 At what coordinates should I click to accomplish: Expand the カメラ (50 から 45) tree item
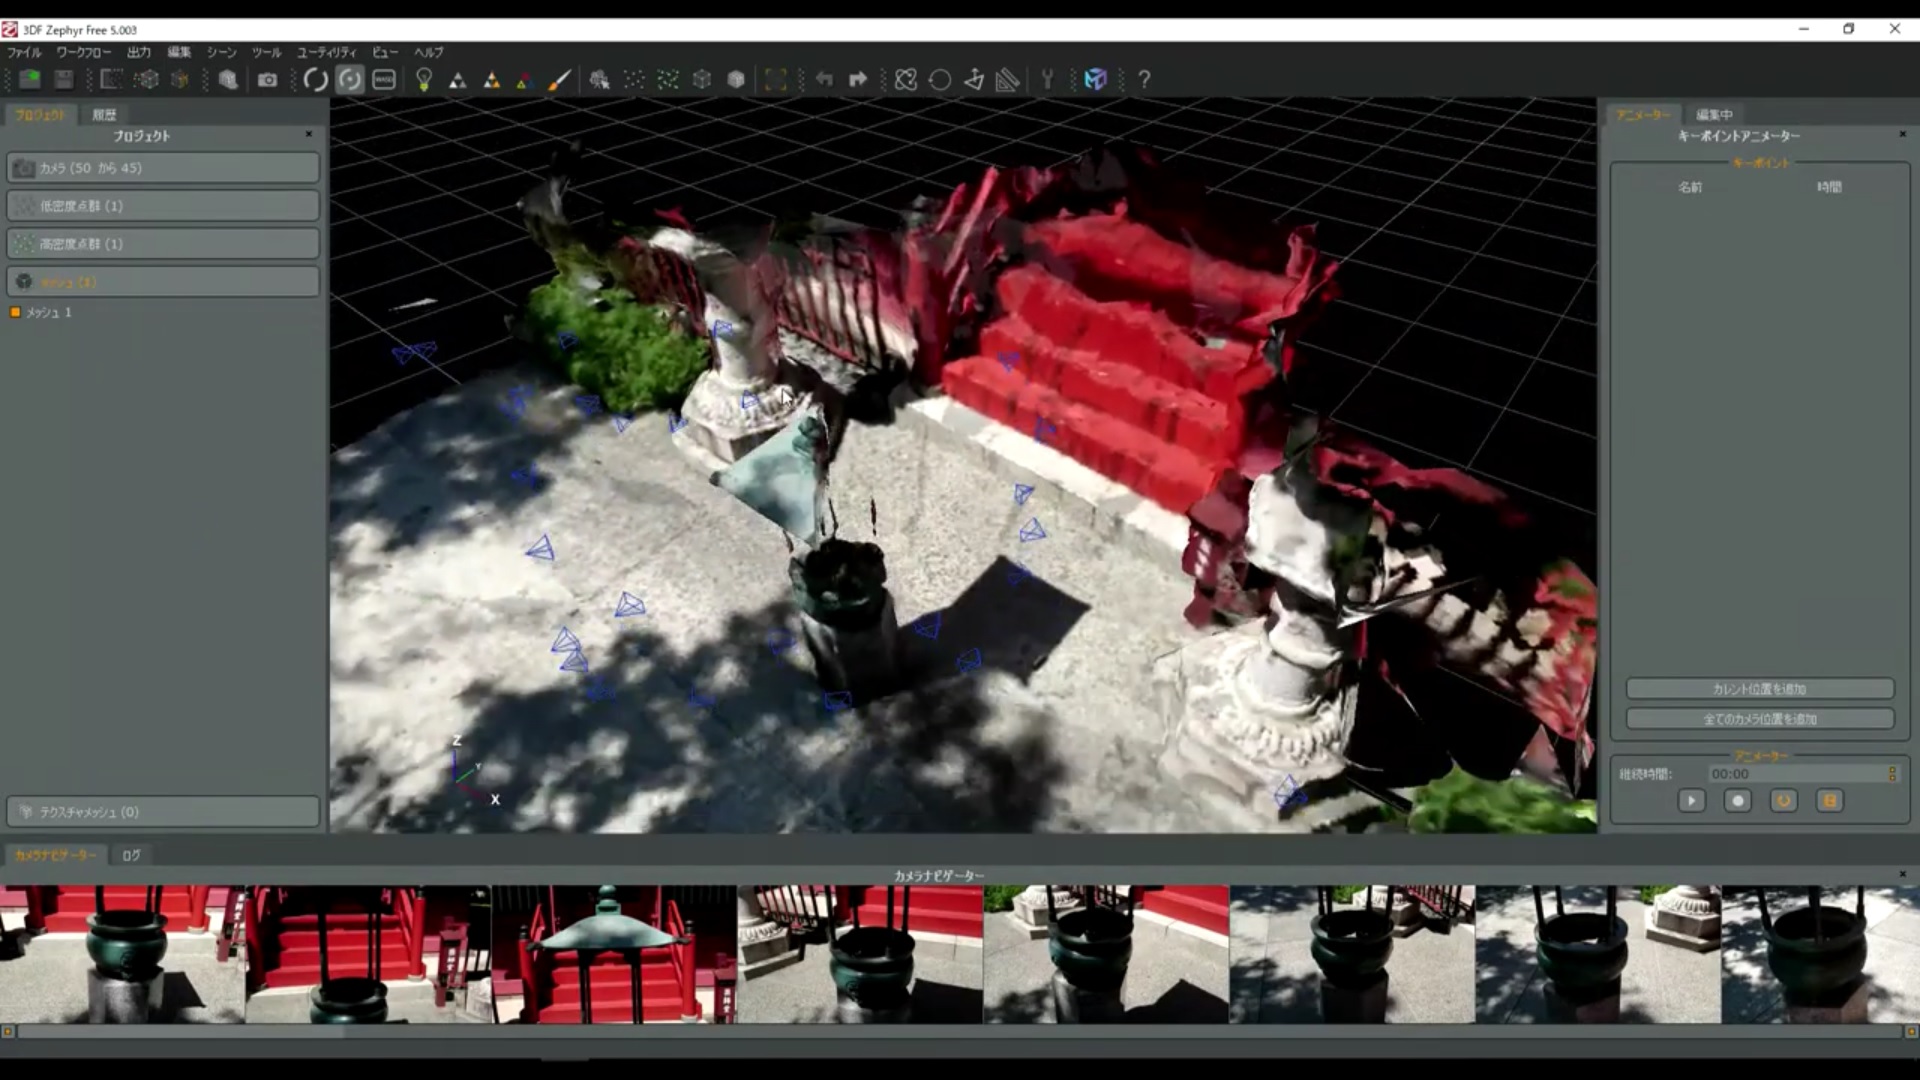point(163,167)
